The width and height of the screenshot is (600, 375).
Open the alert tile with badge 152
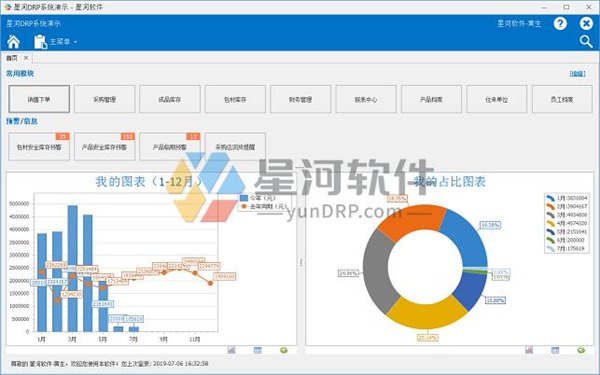(104, 147)
